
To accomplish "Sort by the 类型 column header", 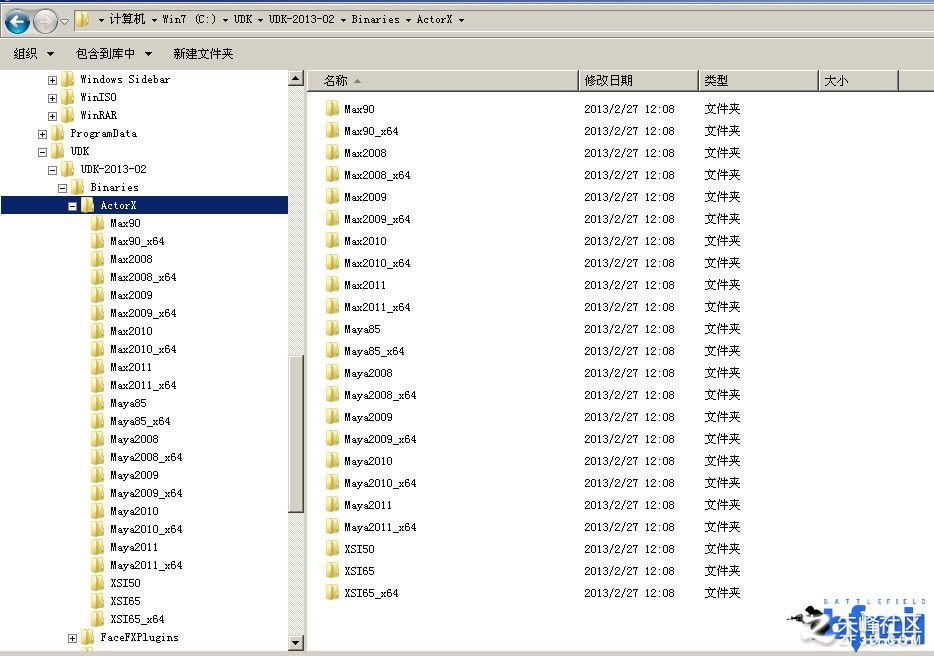I will point(758,80).
